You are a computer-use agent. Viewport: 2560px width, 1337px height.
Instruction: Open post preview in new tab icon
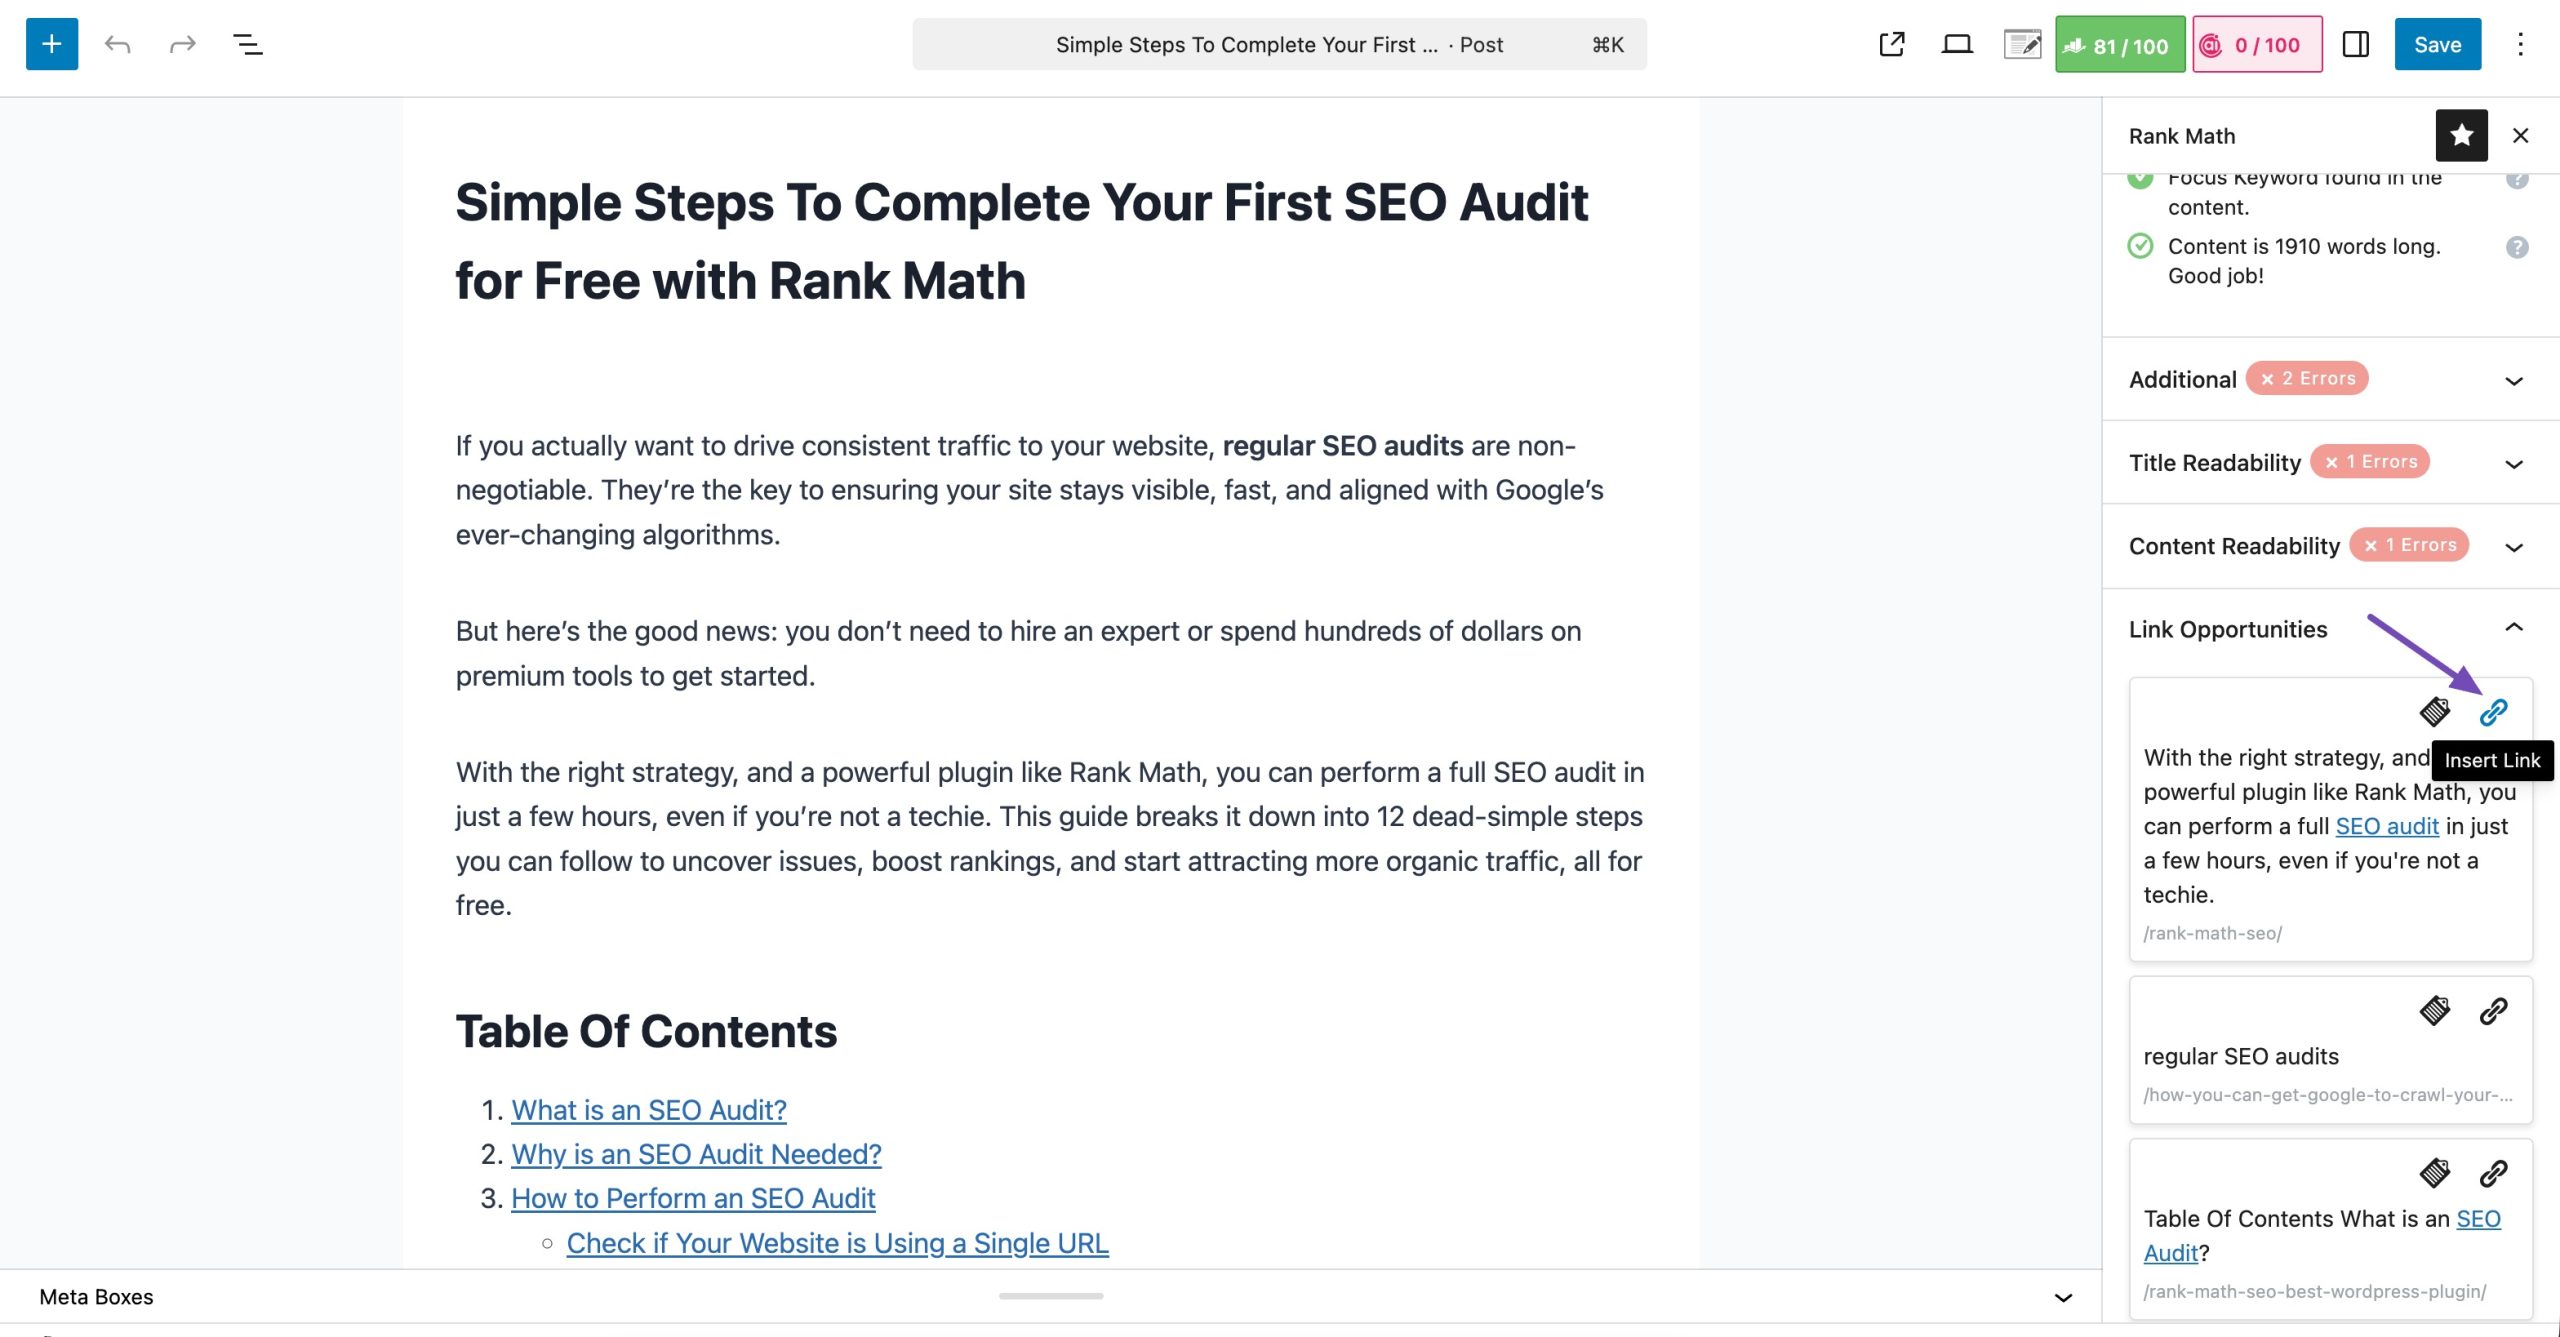coord(1891,44)
